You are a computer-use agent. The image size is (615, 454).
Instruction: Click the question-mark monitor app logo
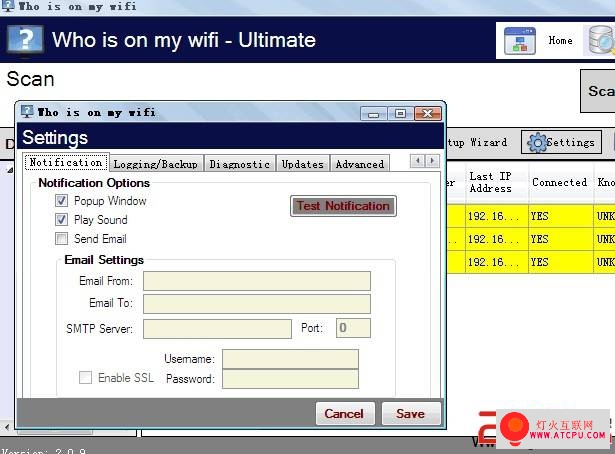(25, 40)
